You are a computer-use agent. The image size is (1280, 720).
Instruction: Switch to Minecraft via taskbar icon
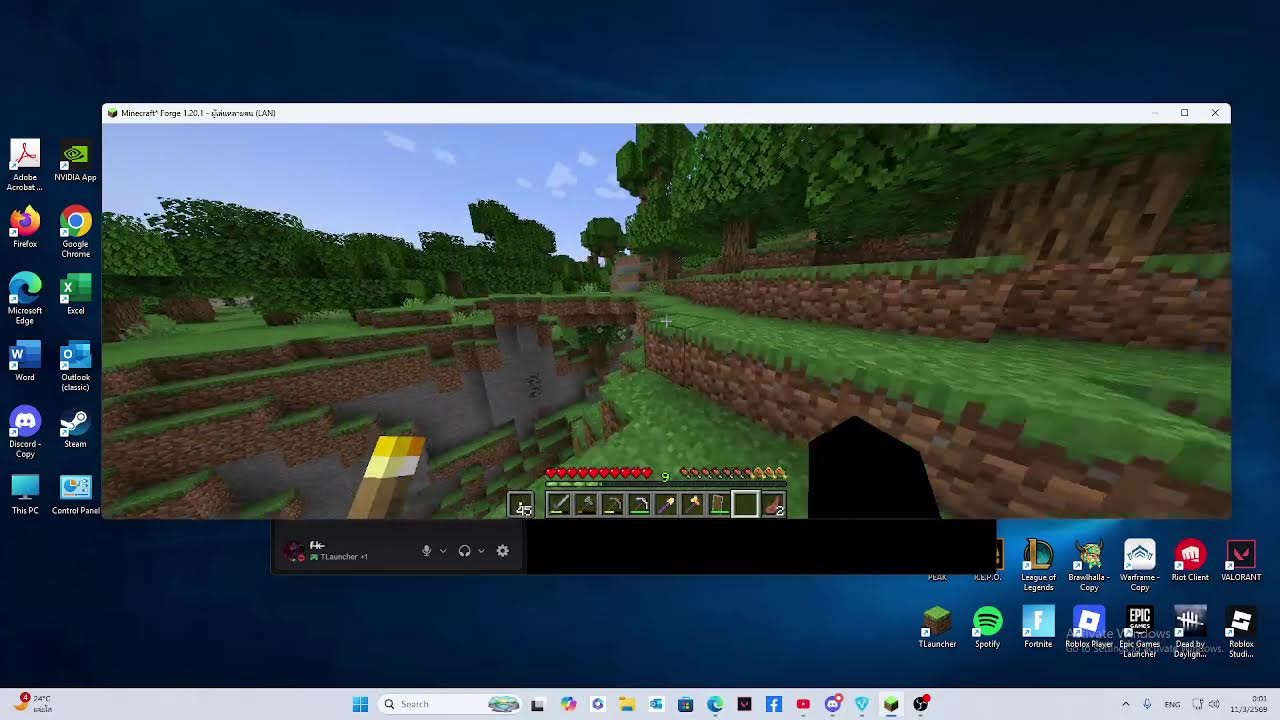coord(891,704)
